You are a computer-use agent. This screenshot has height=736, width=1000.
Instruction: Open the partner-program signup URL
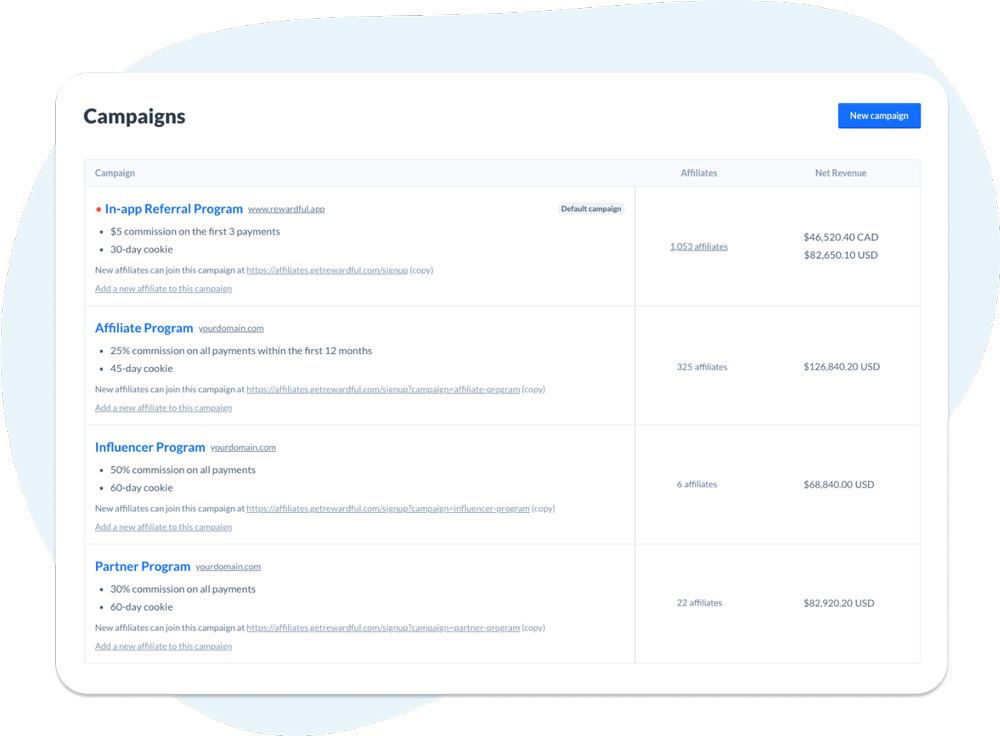[x=383, y=628]
